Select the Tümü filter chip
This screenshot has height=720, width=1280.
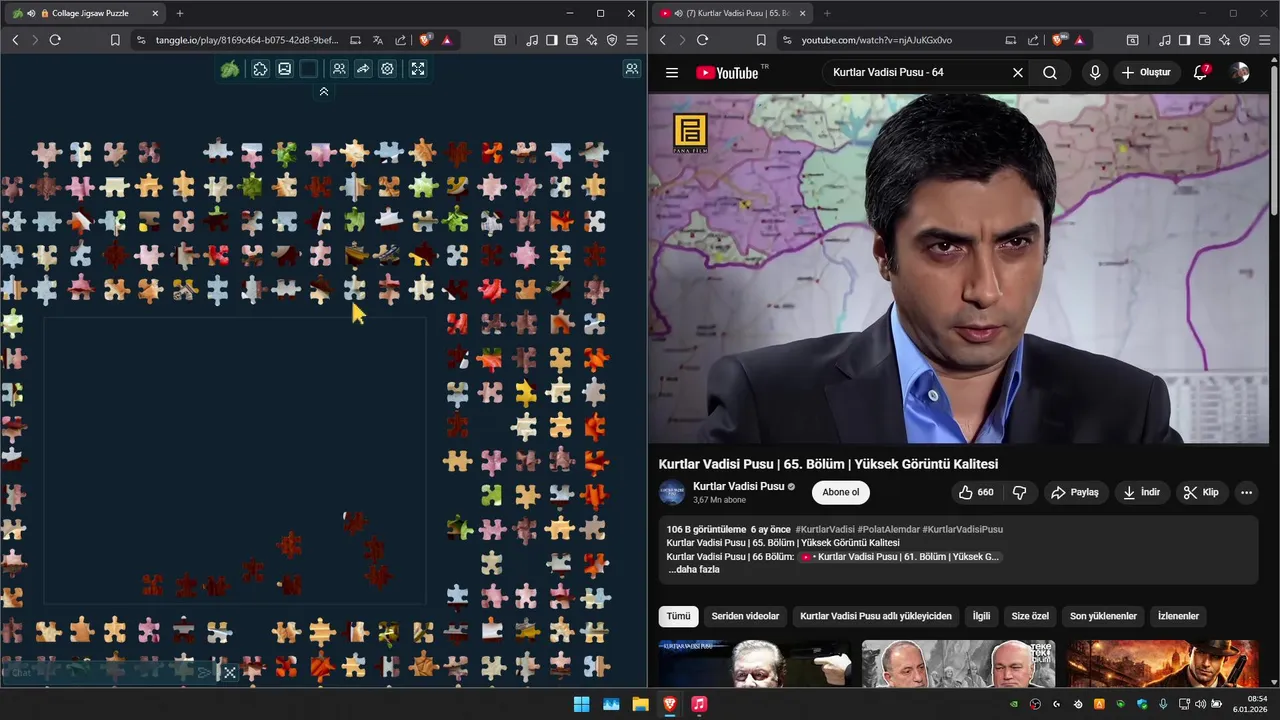(679, 616)
